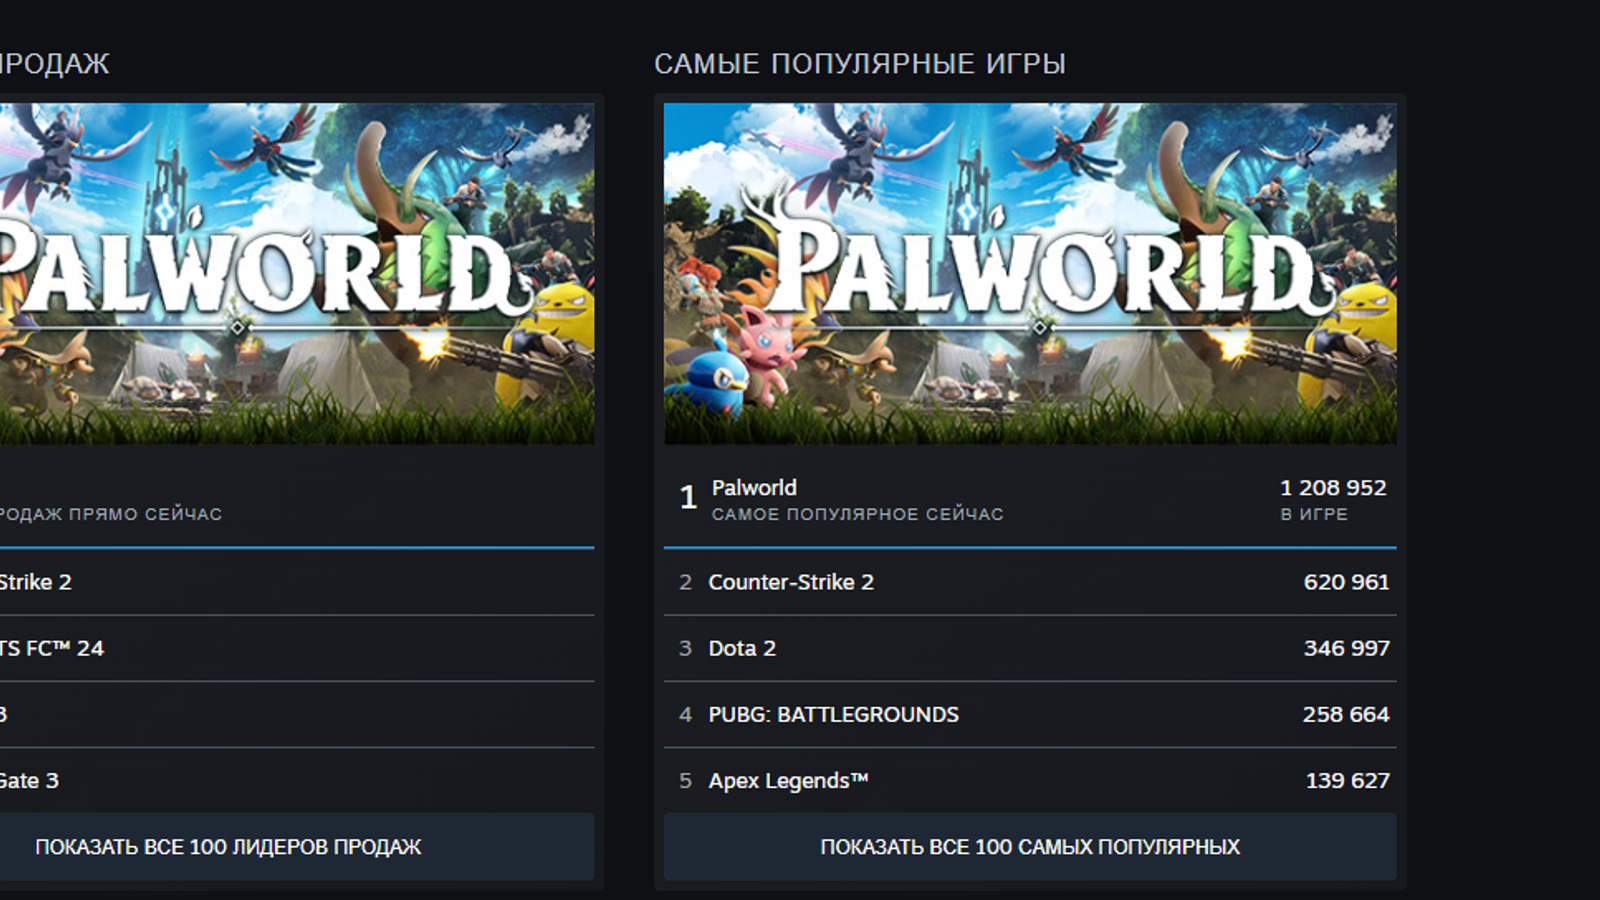Click 'ПОКАЗАТЬ ВСЕ 100 ЛИДЕРОВ ПРОДАЖ' button
This screenshot has width=1600, height=900.
tap(297, 847)
